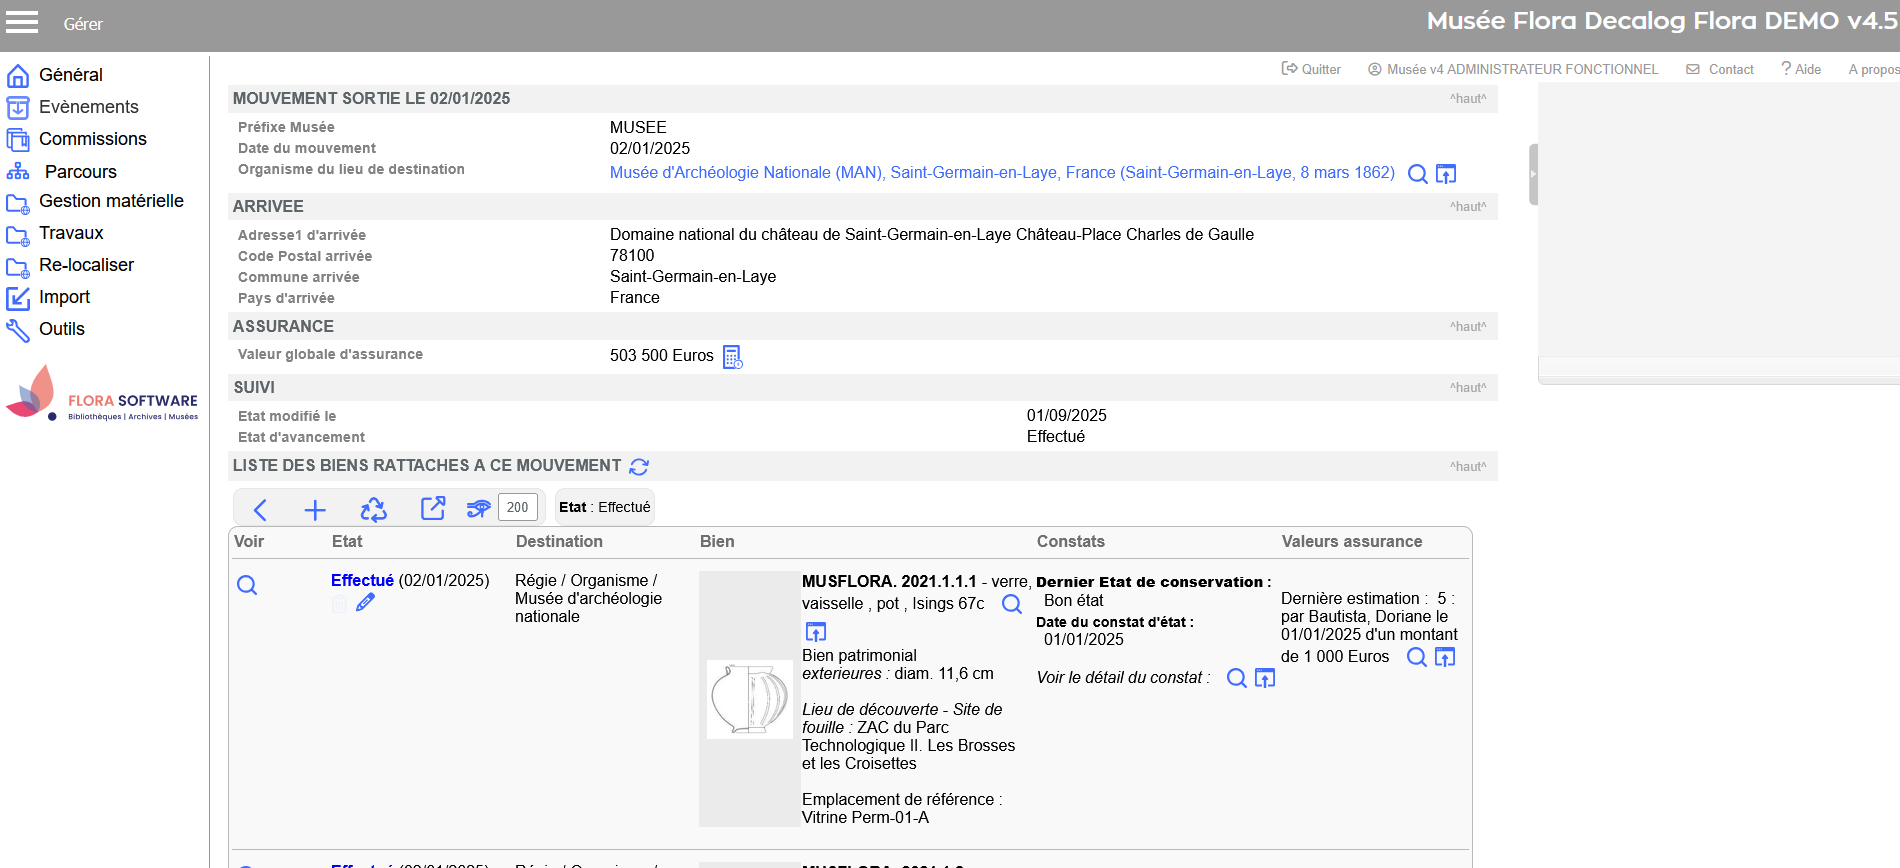Expand the Travaux folder in sidebar
This screenshot has width=1900, height=868.
(71, 233)
